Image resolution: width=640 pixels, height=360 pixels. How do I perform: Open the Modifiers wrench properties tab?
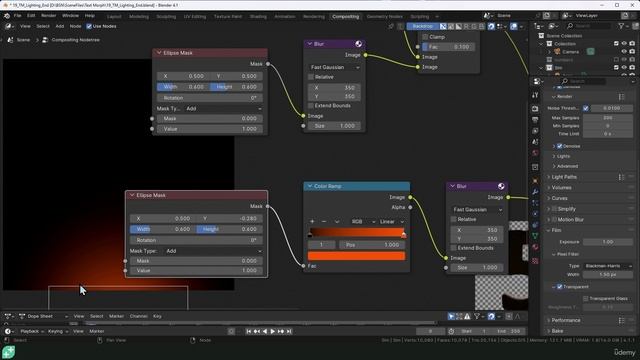click(535, 191)
